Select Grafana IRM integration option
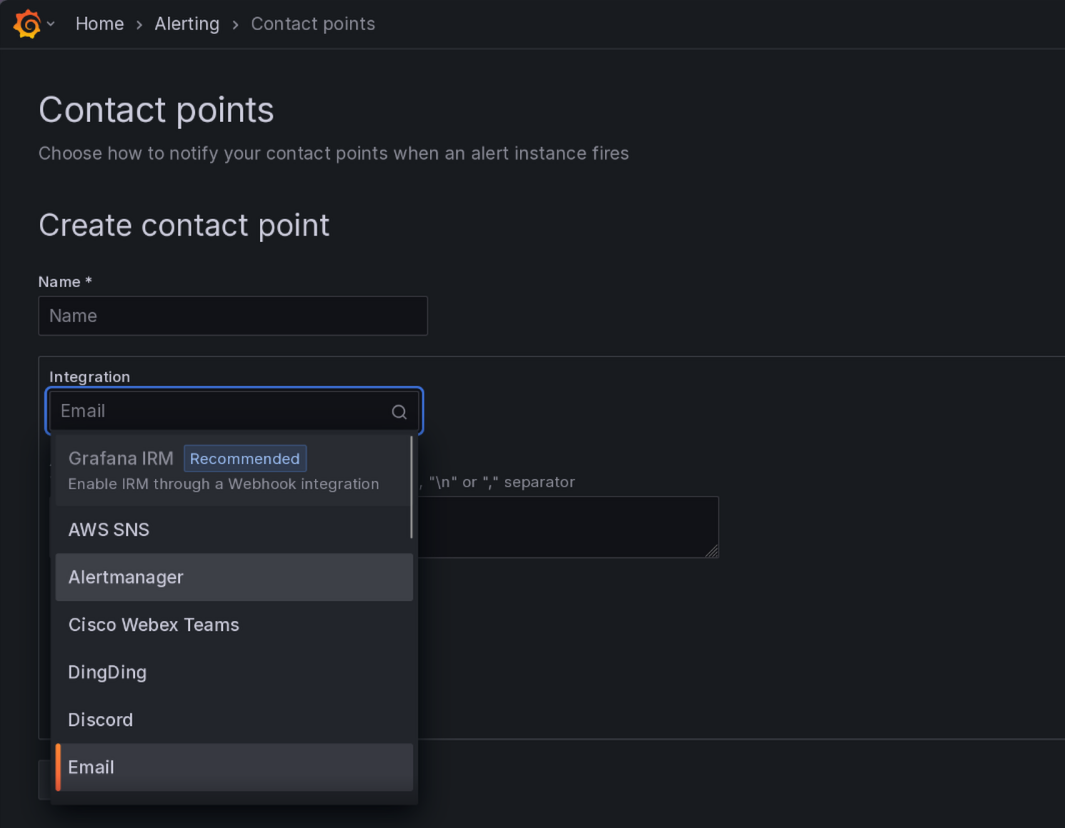The width and height of the screenshot is (1065, 828). click(233, 471)
